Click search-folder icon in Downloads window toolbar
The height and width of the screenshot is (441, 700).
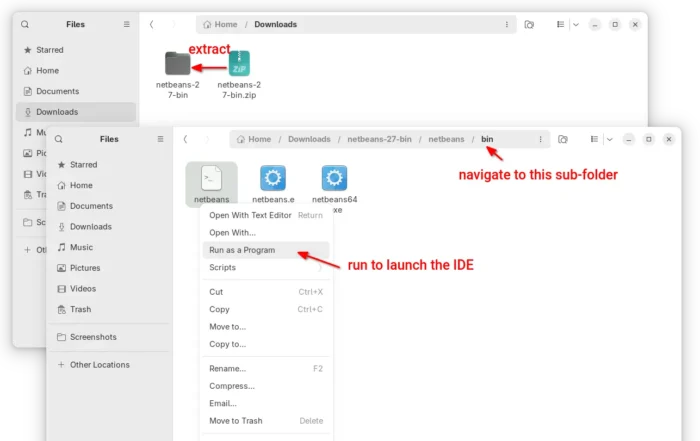click(529, 25)
